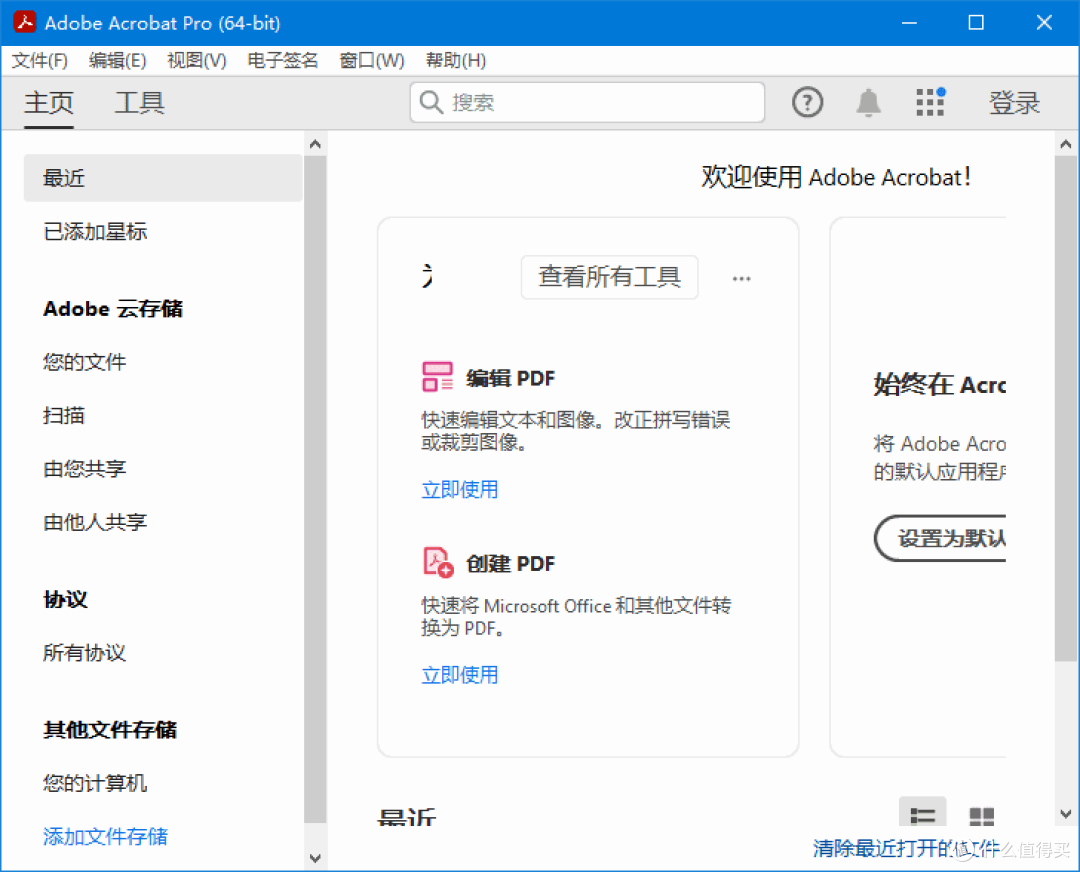Viewport: 1080px width, 872px height.
Task: Open the 电子签名 menu
Action: pyautogui.click(x=281, y=60)
